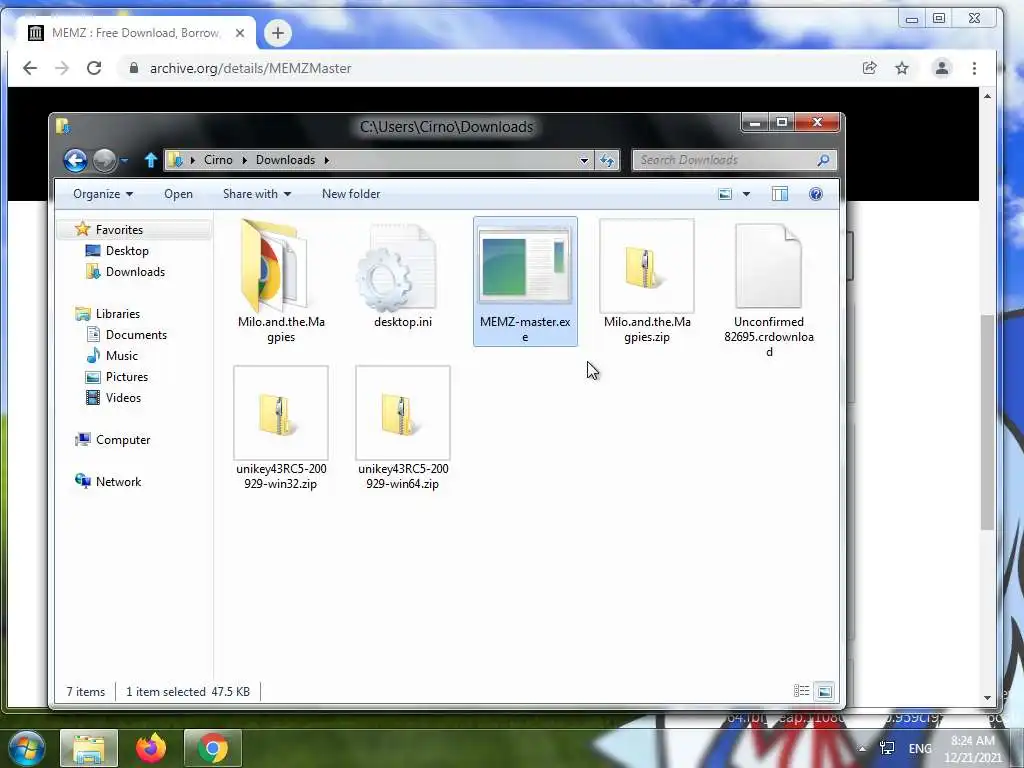Image resolution: width=1024 pixels, height=768 pixels.
Task: Select the MEMZ tab in Chrome
Action: pyautogui.click(x=135, y=33)
